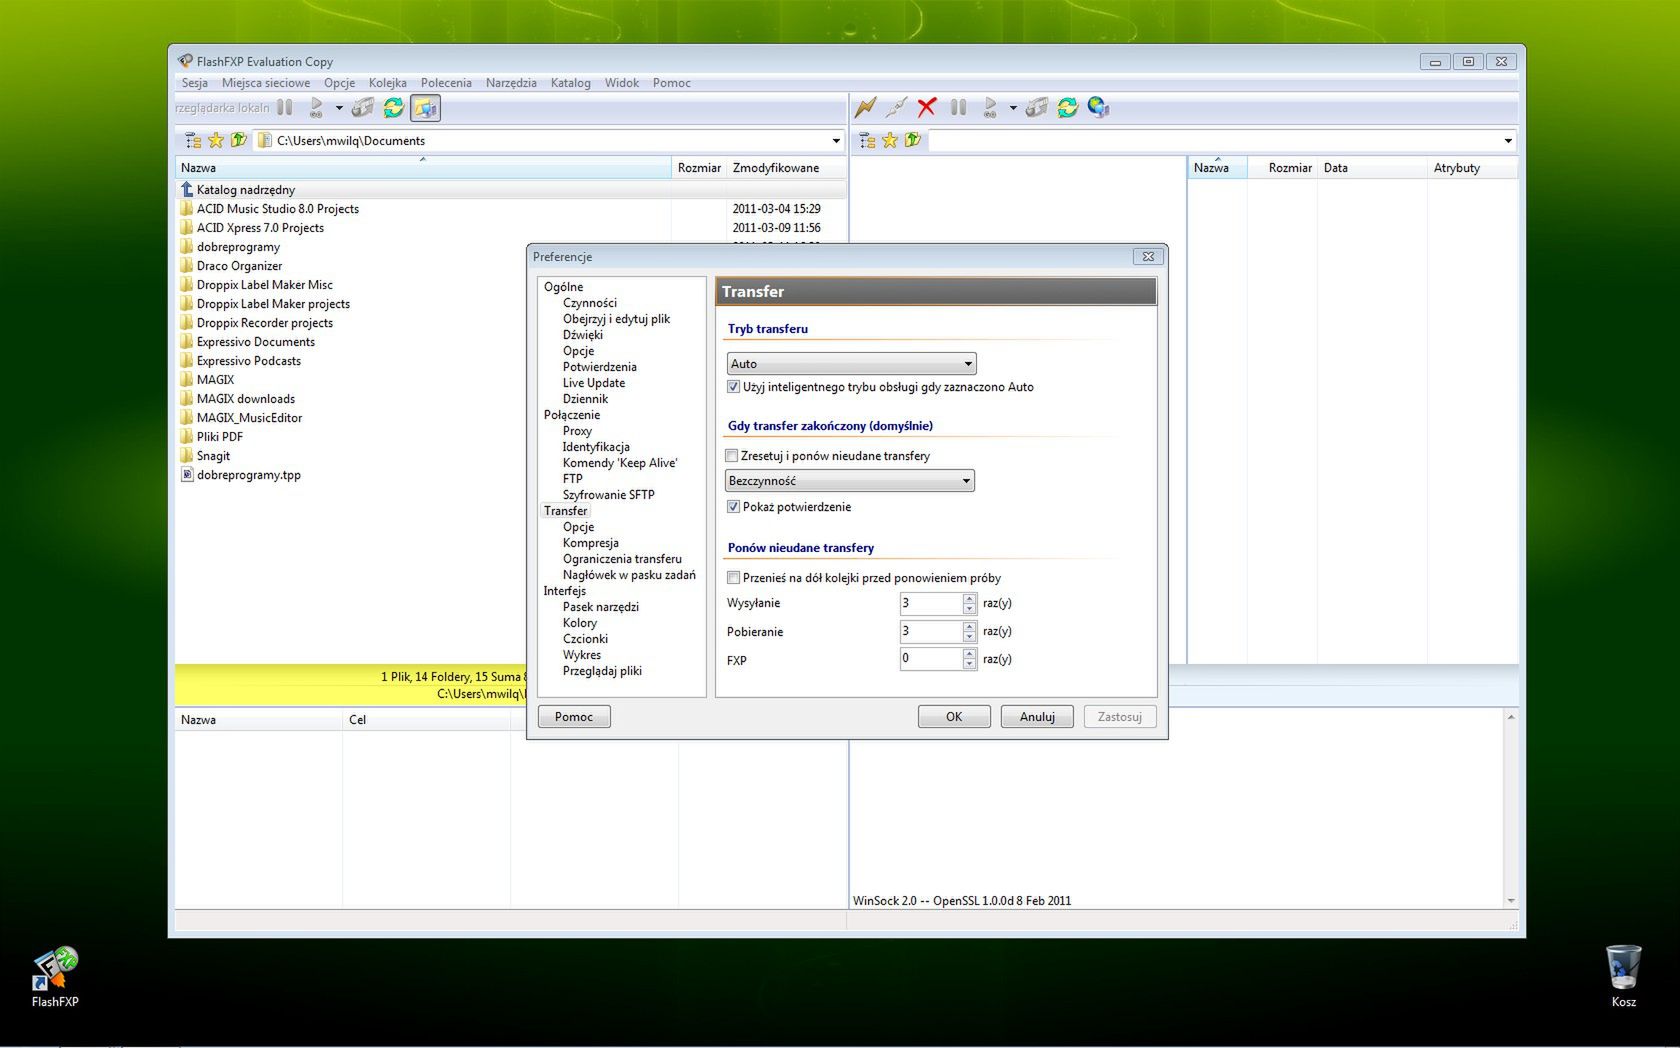Increase Wysyłanie retry count

(969, 598)
